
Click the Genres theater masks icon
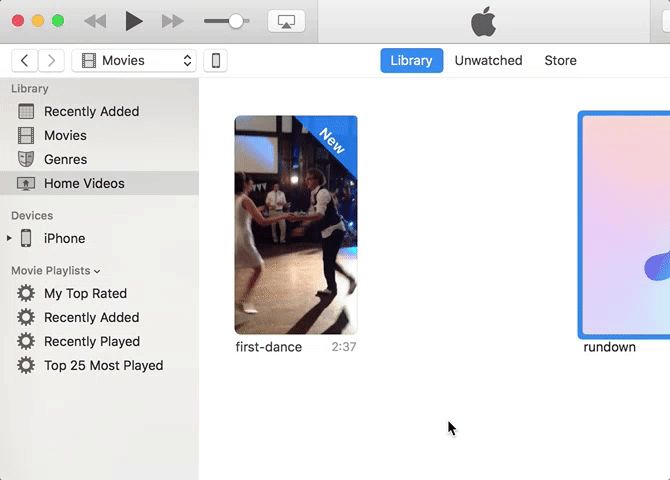(x=26, y=159)
